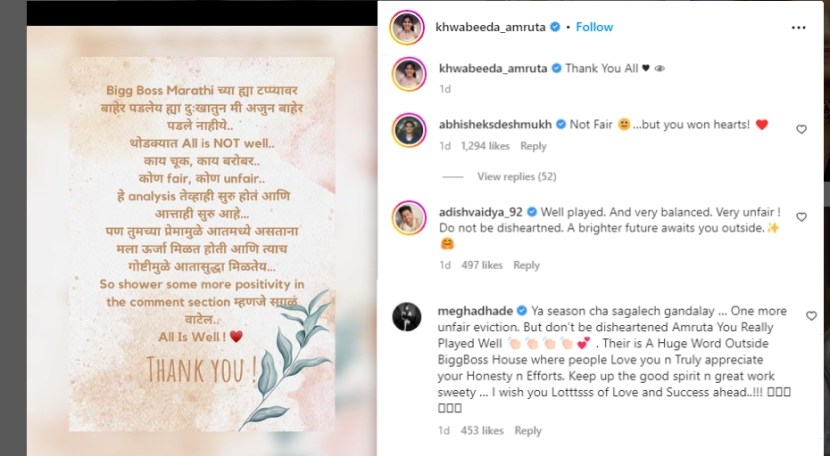Click the verified badge next to header username
This screenshot has height=456, width=830.
555,27
